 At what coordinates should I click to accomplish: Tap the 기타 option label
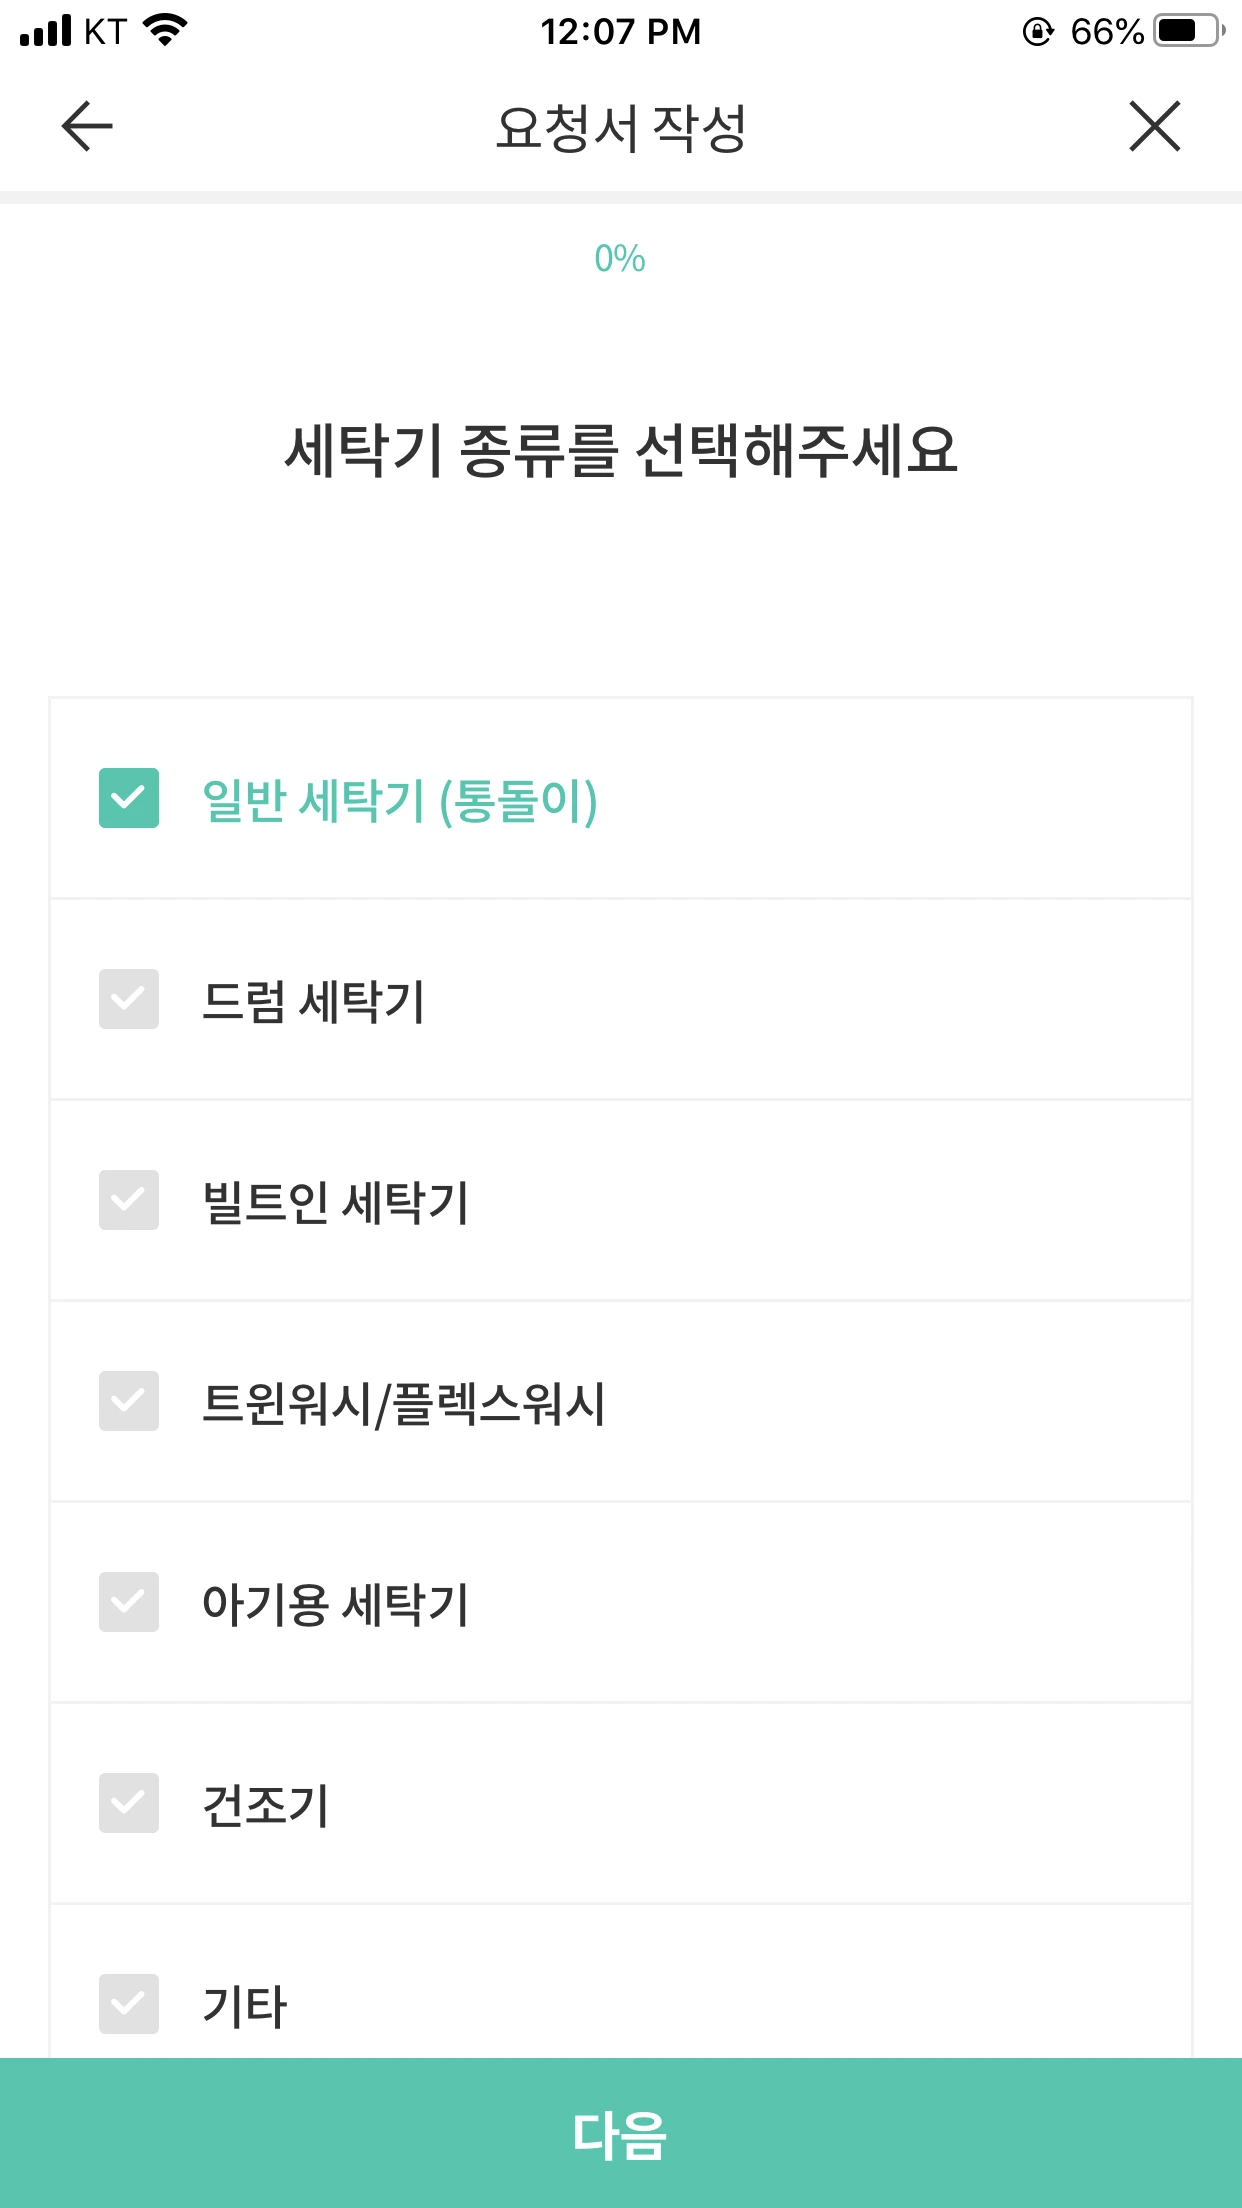click(245, 2006)
